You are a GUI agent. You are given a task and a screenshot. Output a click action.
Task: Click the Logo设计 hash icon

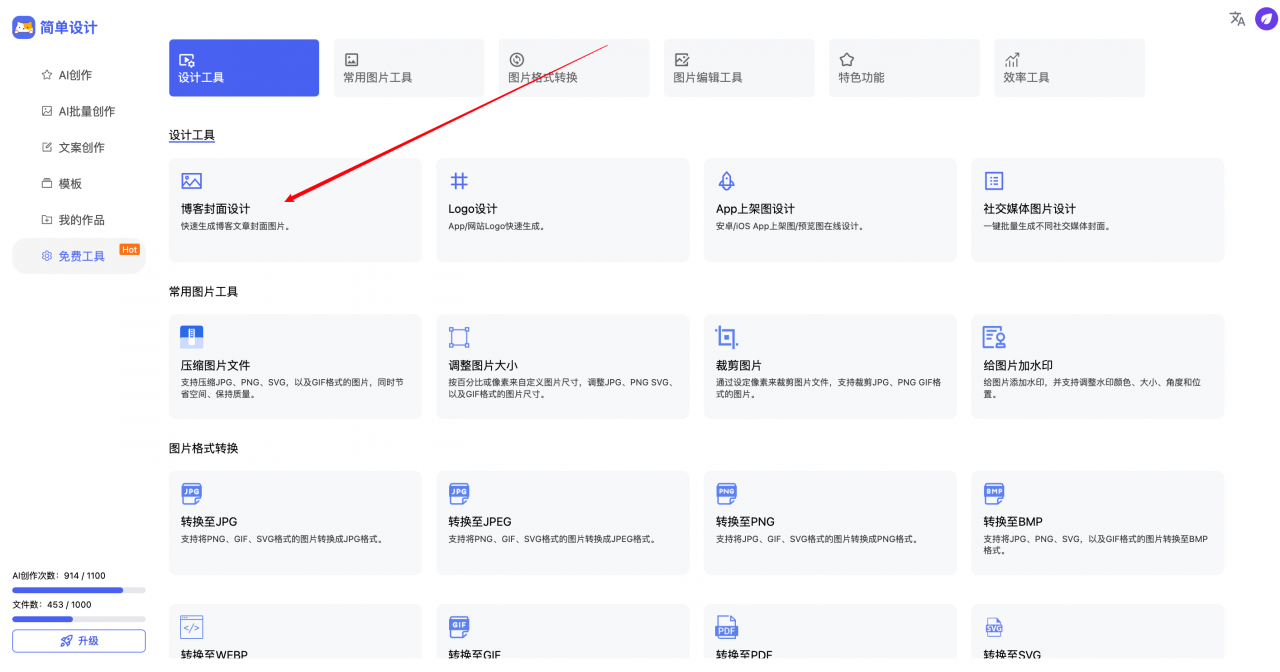pyautogui.click(x=459, y=181)
